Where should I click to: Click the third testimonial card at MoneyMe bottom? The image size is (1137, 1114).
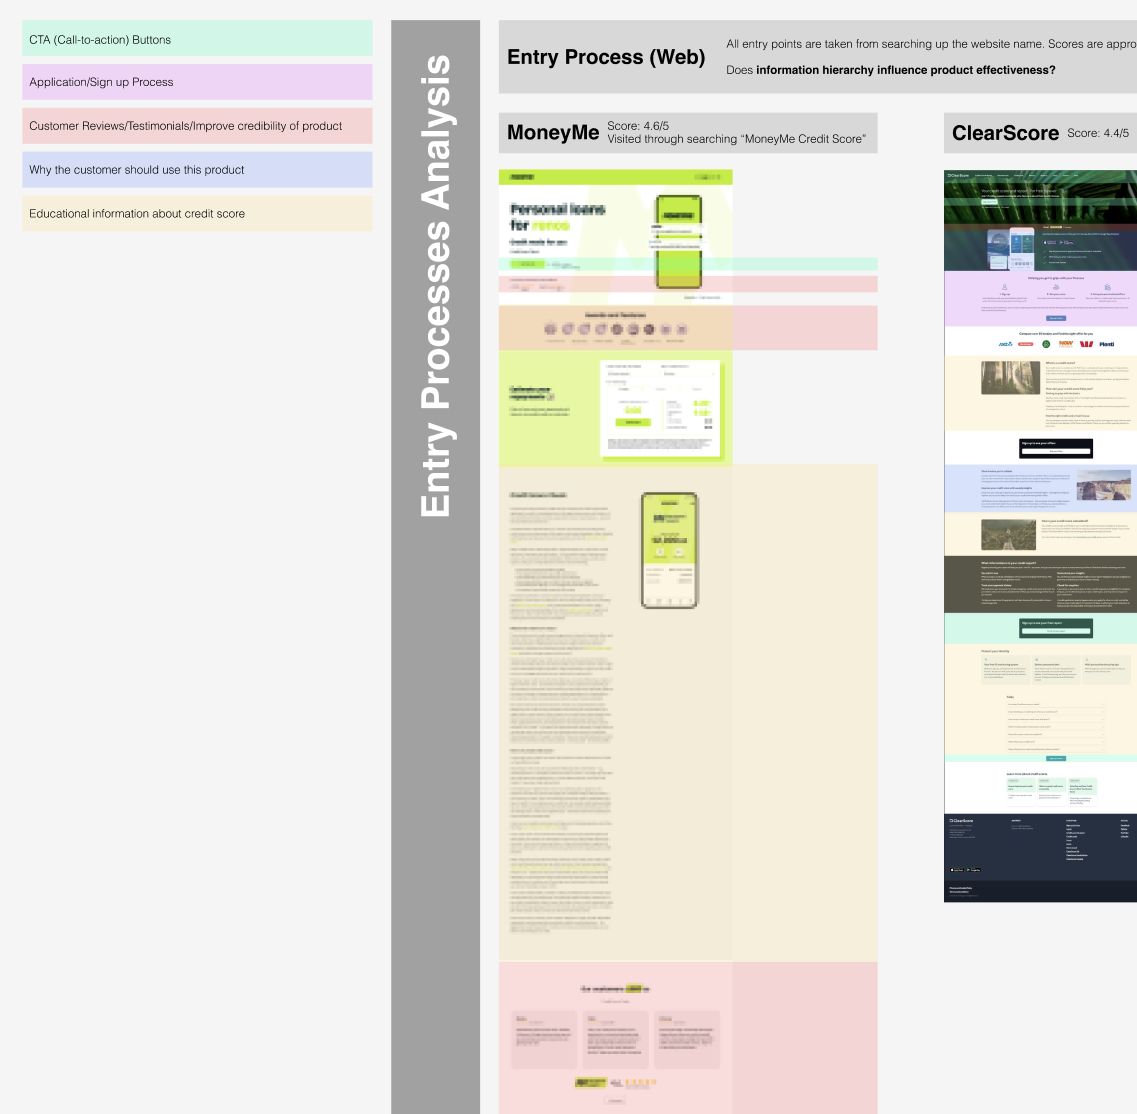tap(687, 1039)
